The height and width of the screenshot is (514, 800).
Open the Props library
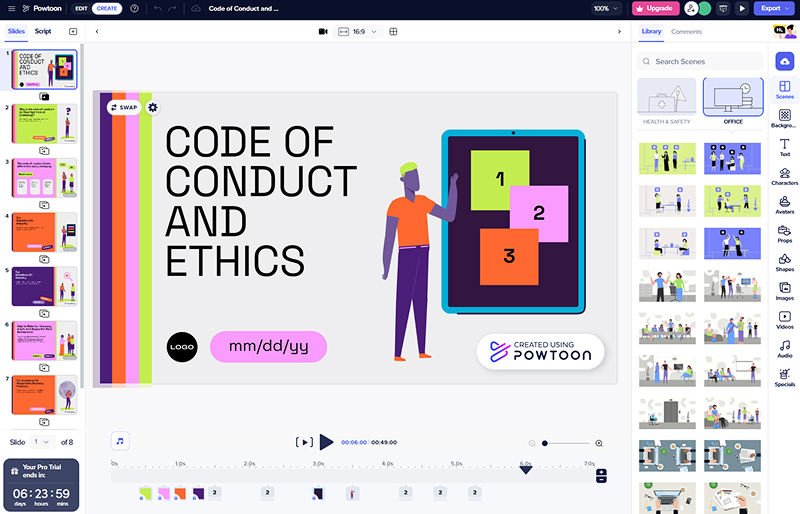(784, 233)
